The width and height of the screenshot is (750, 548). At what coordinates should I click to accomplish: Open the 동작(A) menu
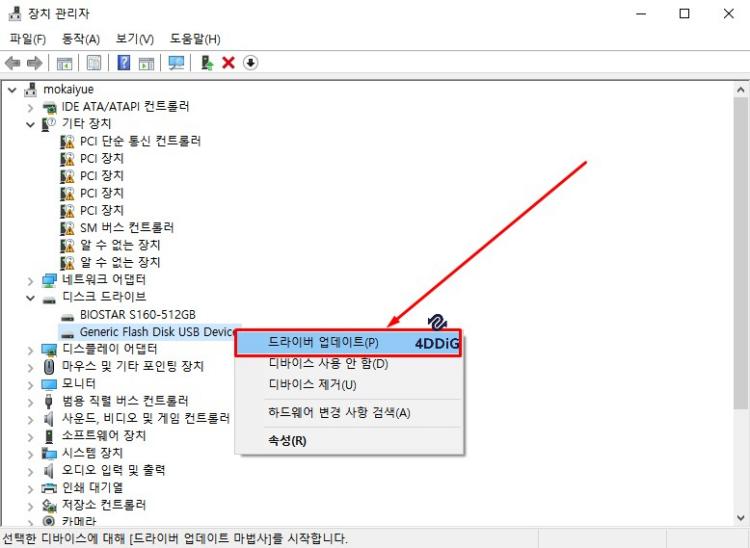[81, 39]
